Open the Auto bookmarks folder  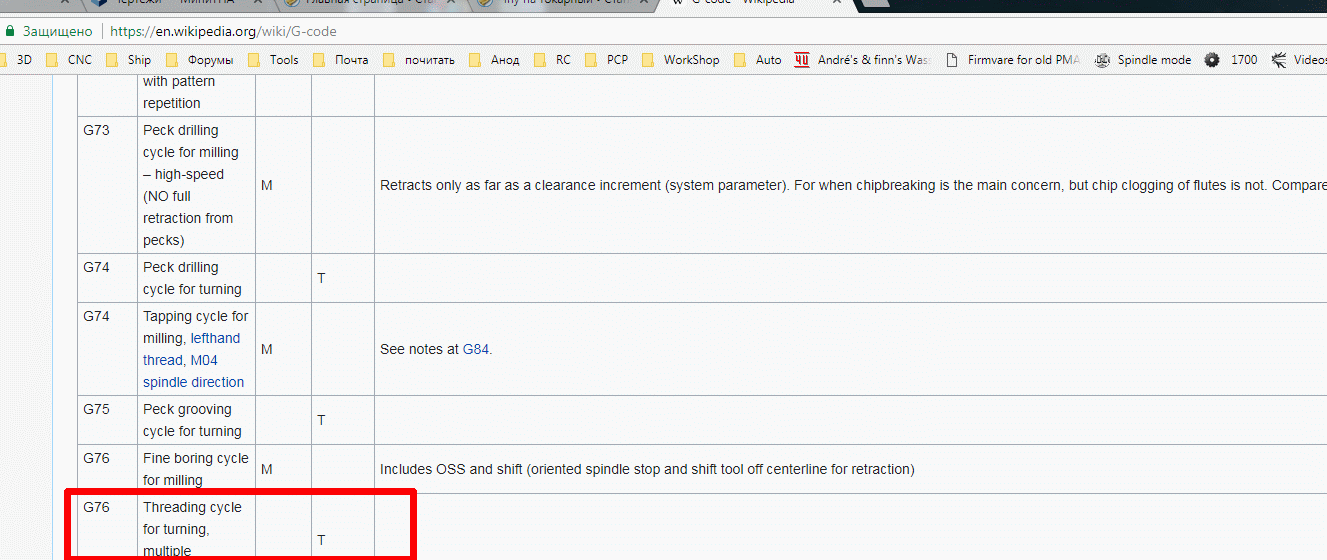point(757,60)
